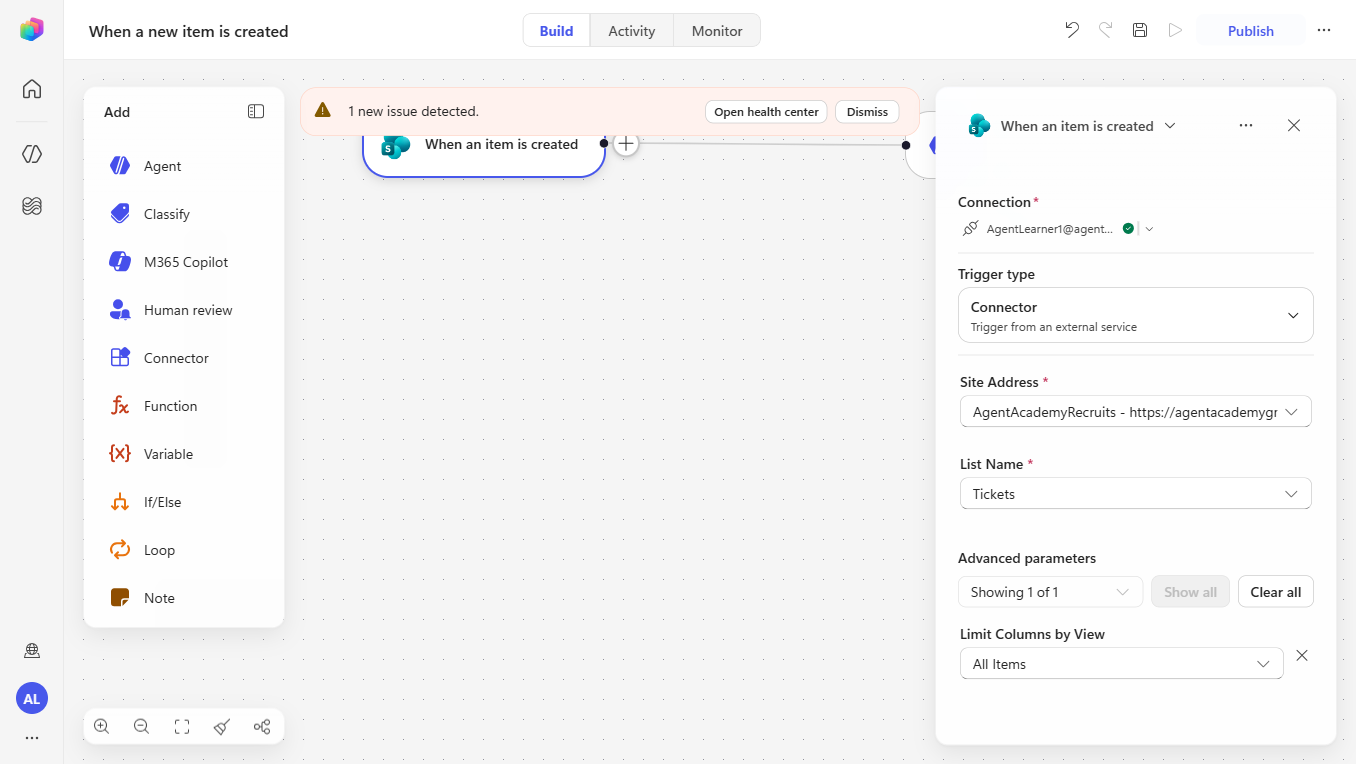Image resolution: width=1356 pixels, height=764 pixels.
Task: Open the Home icon in sidebar
Action: (32, 89)
